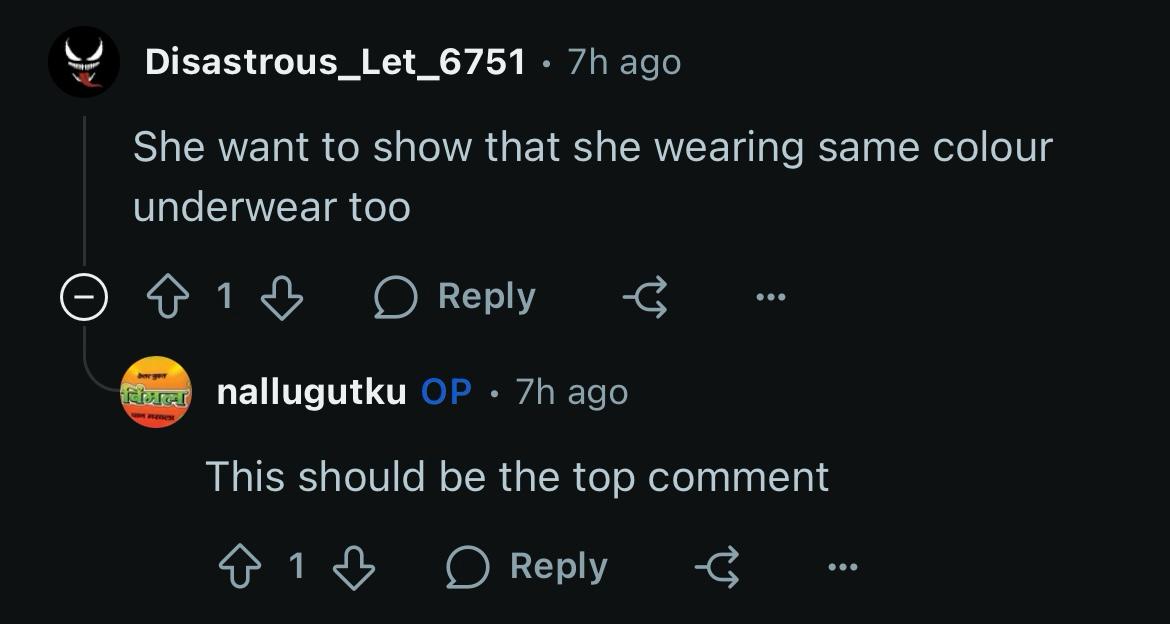Upvote nallugutku's reply
The width and height of the screenshot is (1170, 624).
coord(240,567)
